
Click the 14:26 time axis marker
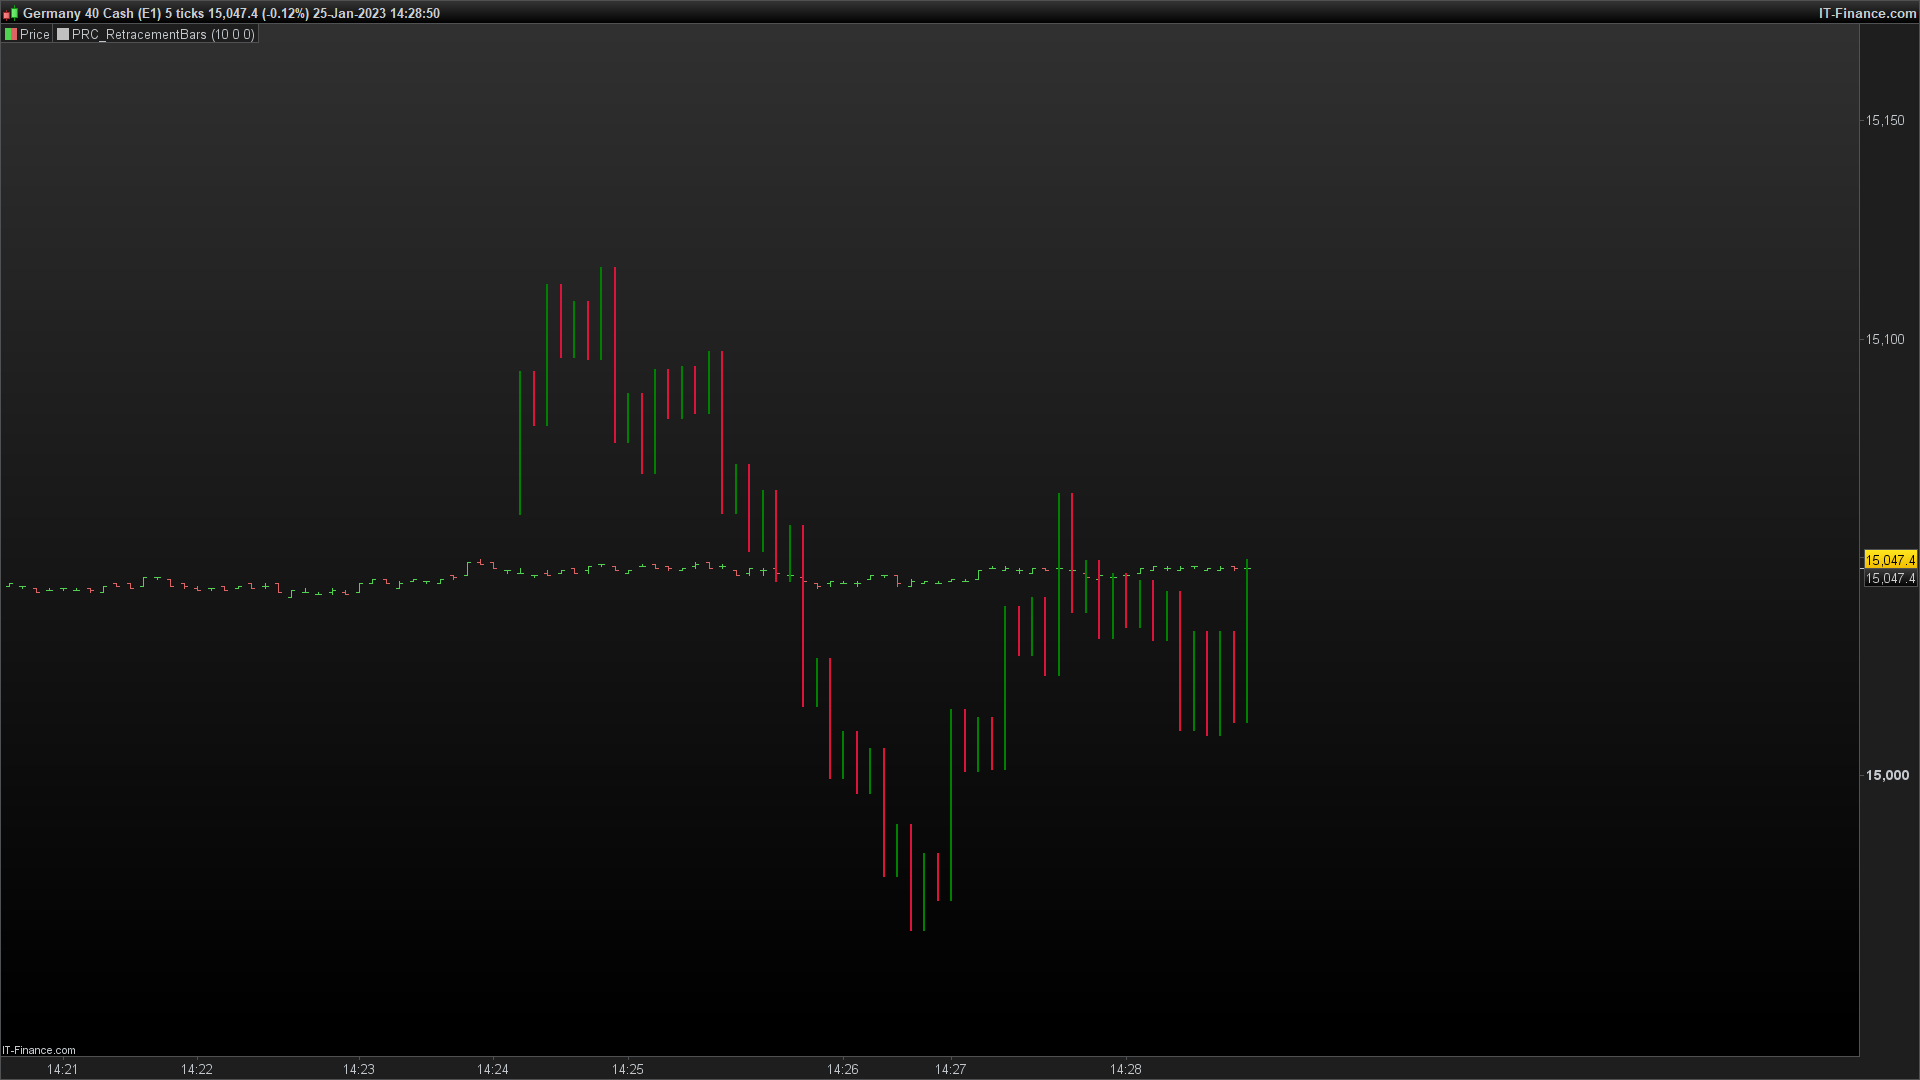[x=842, y=1069]
